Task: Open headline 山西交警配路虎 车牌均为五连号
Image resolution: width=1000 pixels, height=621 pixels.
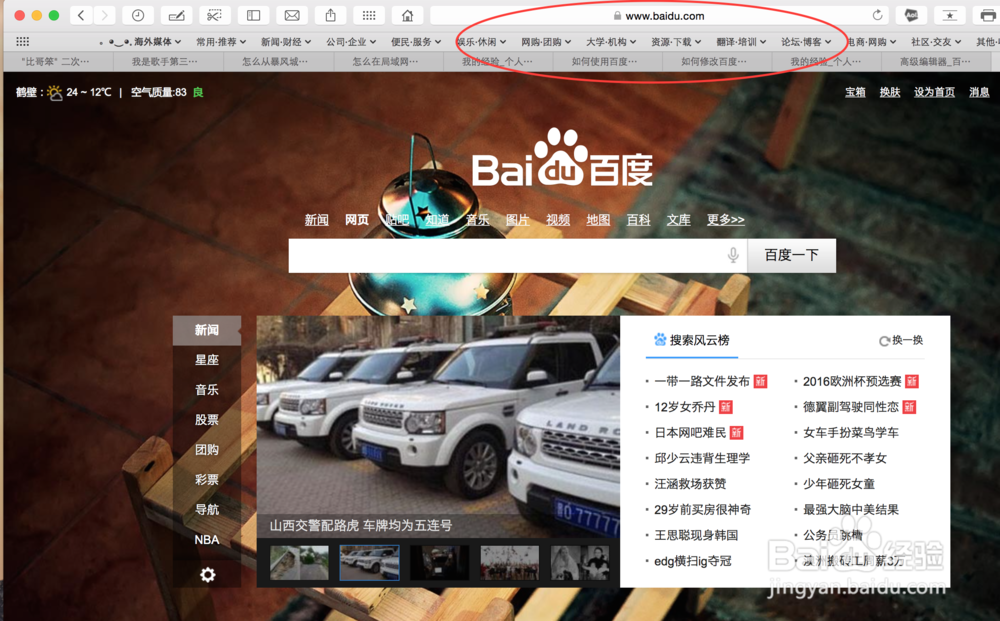Action: coord(360,525)
